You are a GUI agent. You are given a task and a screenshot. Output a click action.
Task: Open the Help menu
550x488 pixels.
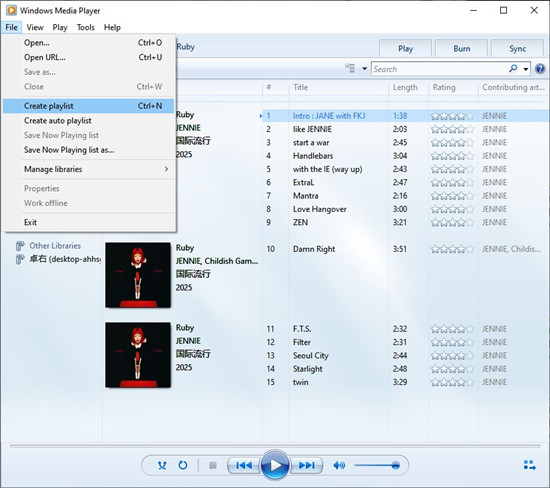[x=112, y=27]
